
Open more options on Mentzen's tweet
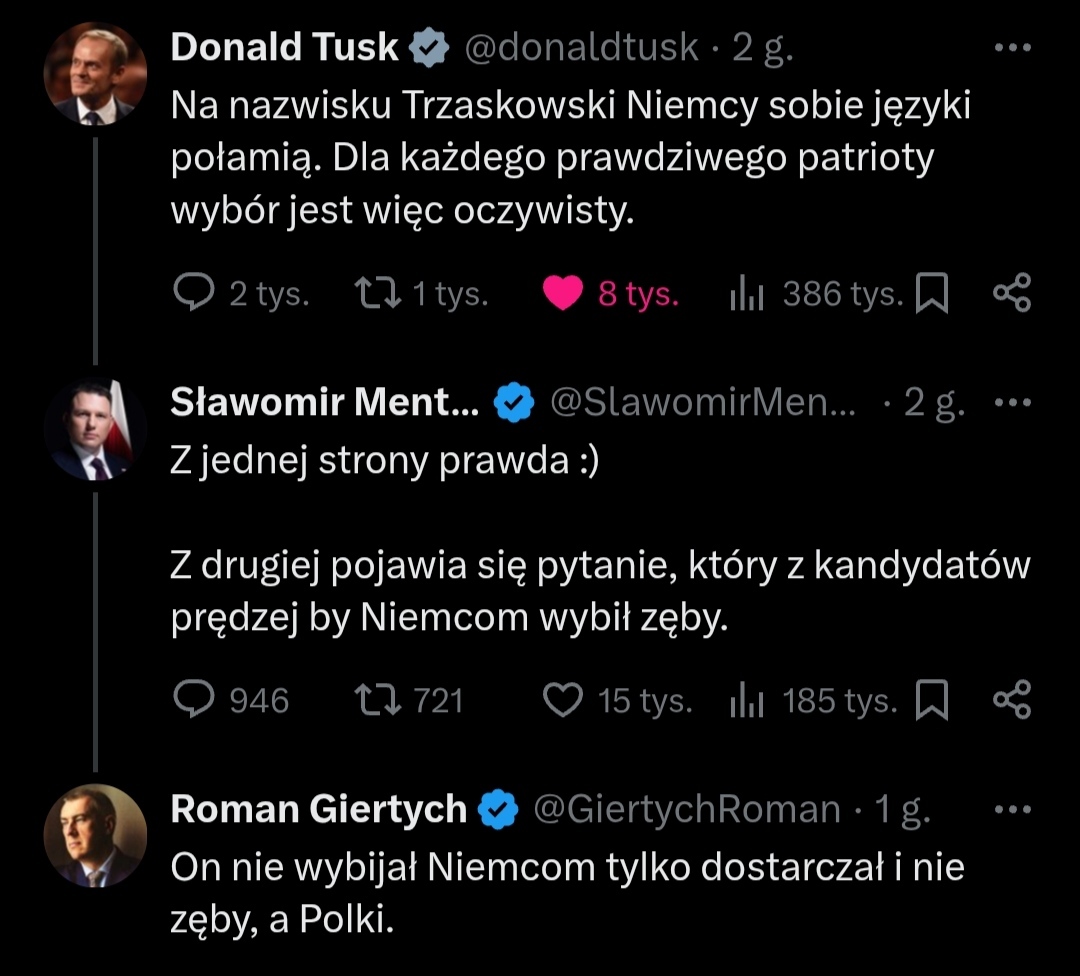[x=1014, y=403]
